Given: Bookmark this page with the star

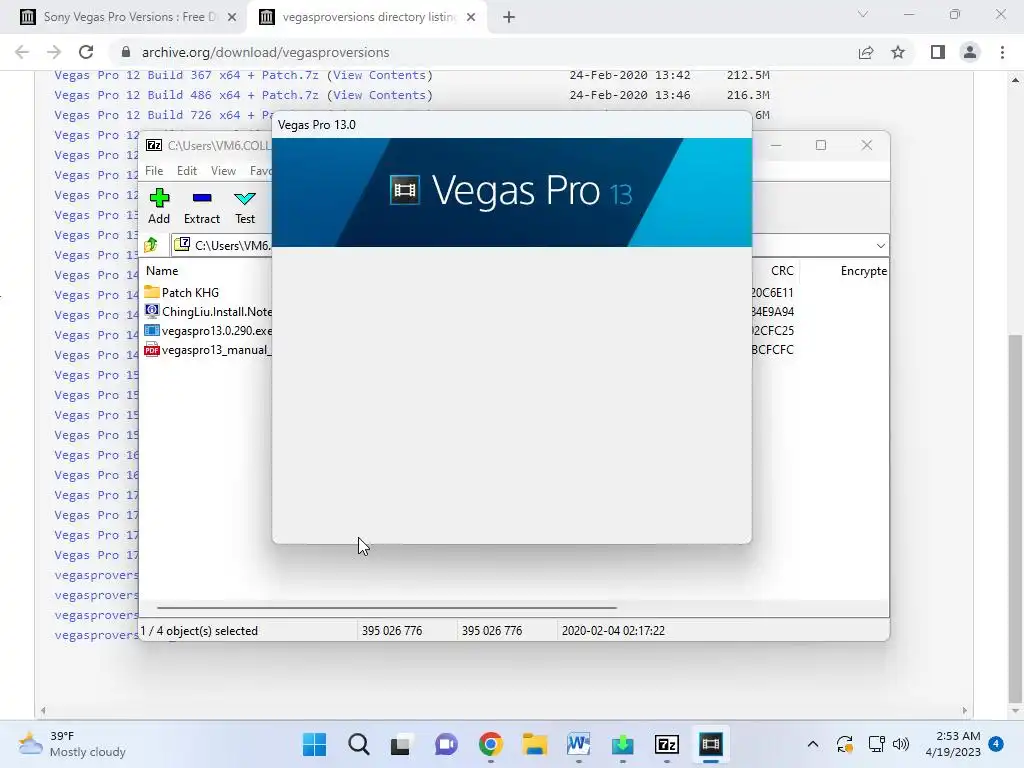Looking at the screenshot, I should (x=898, y=52).
